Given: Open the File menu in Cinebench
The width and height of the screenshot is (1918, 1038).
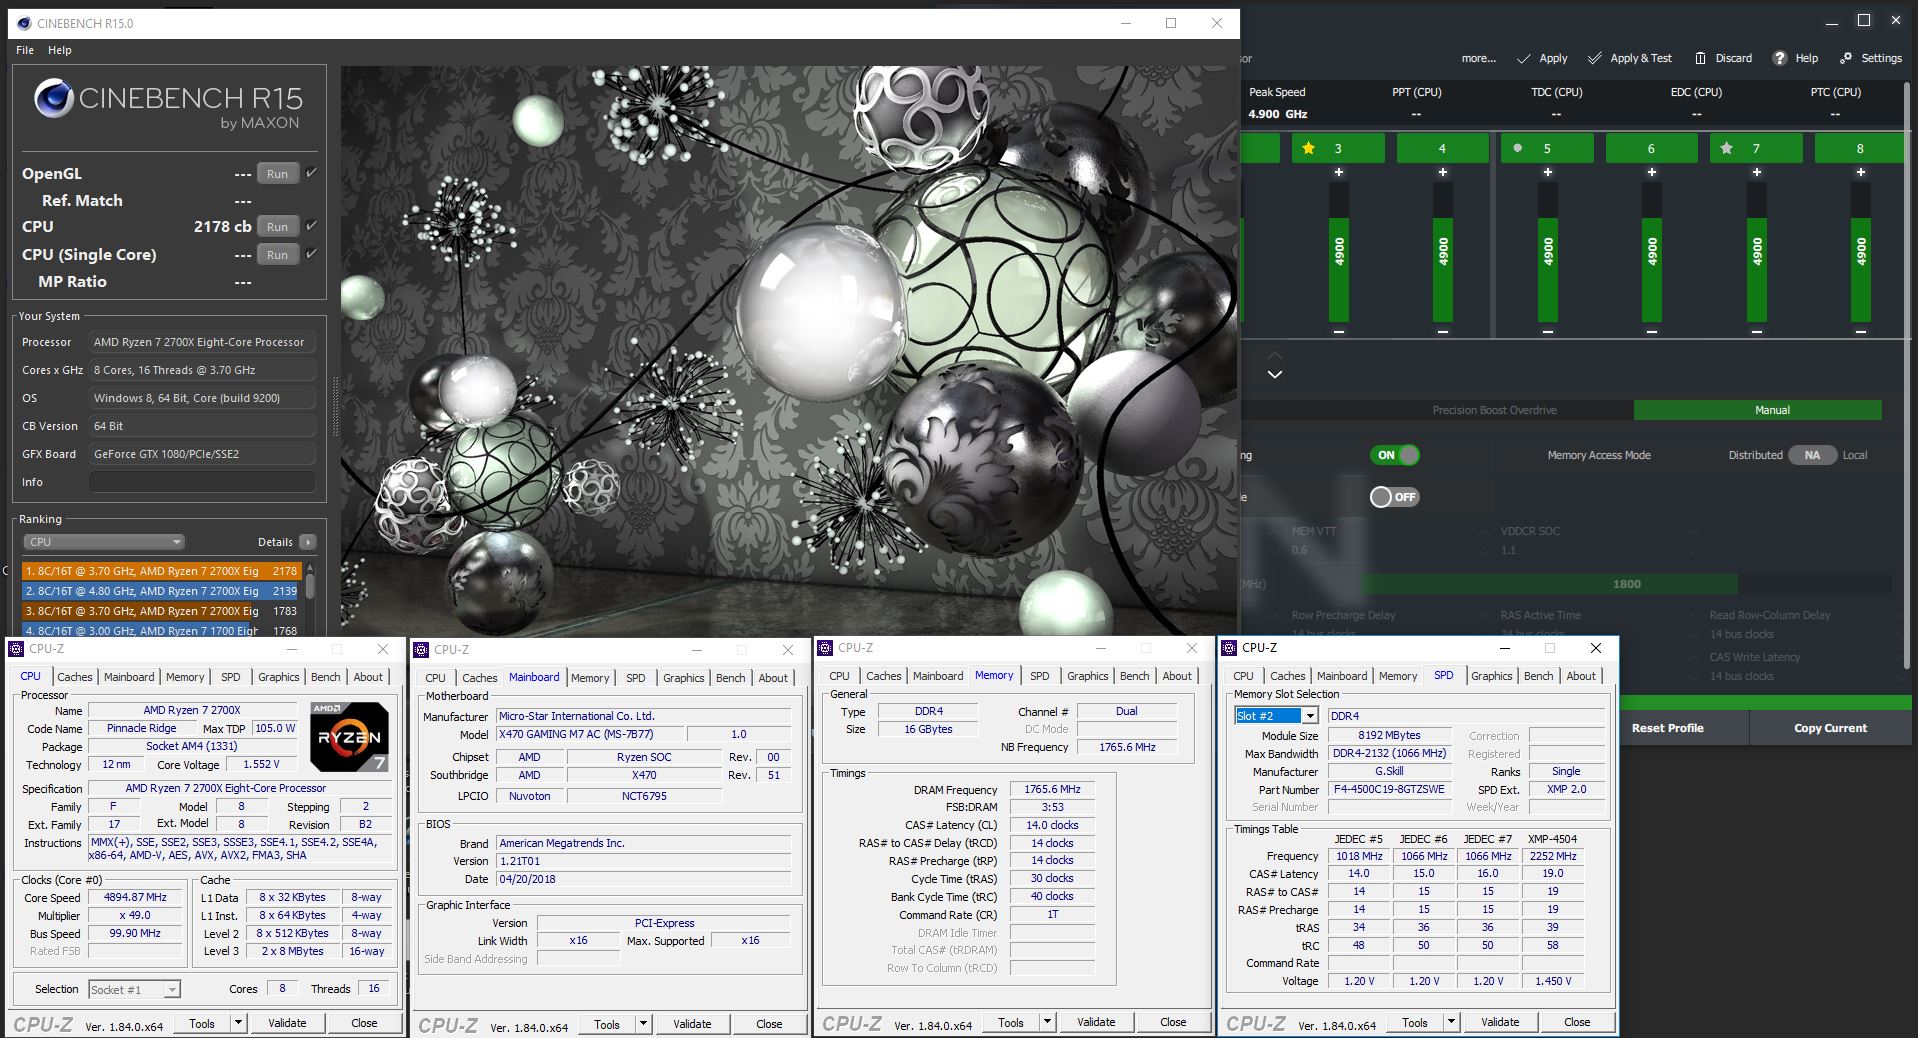Looking at the screenshot, I should (x=25, y=50).
